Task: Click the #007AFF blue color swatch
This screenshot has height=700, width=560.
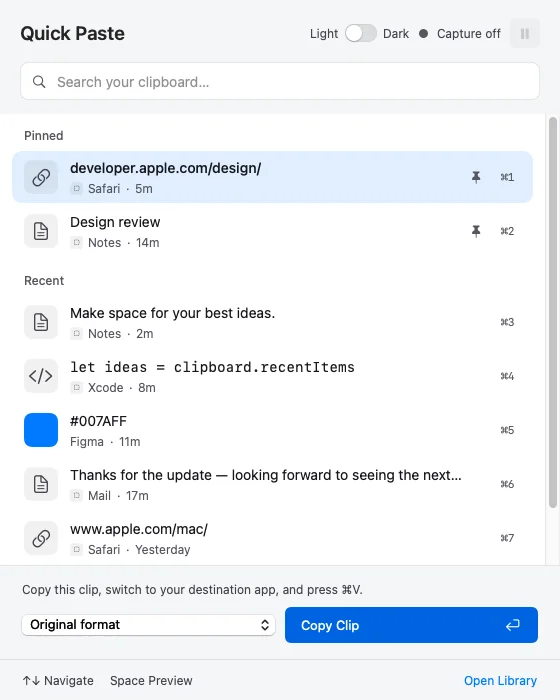Action: tap(41, 430)
